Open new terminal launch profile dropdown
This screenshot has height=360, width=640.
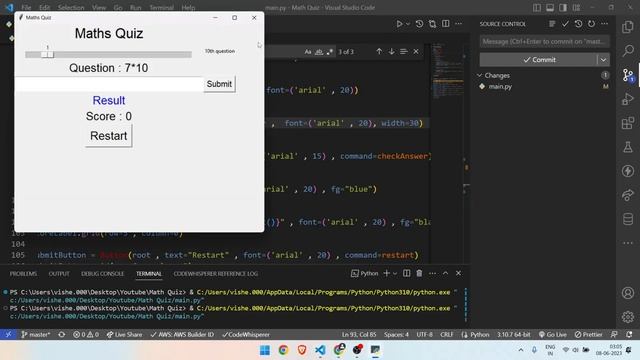395,273
